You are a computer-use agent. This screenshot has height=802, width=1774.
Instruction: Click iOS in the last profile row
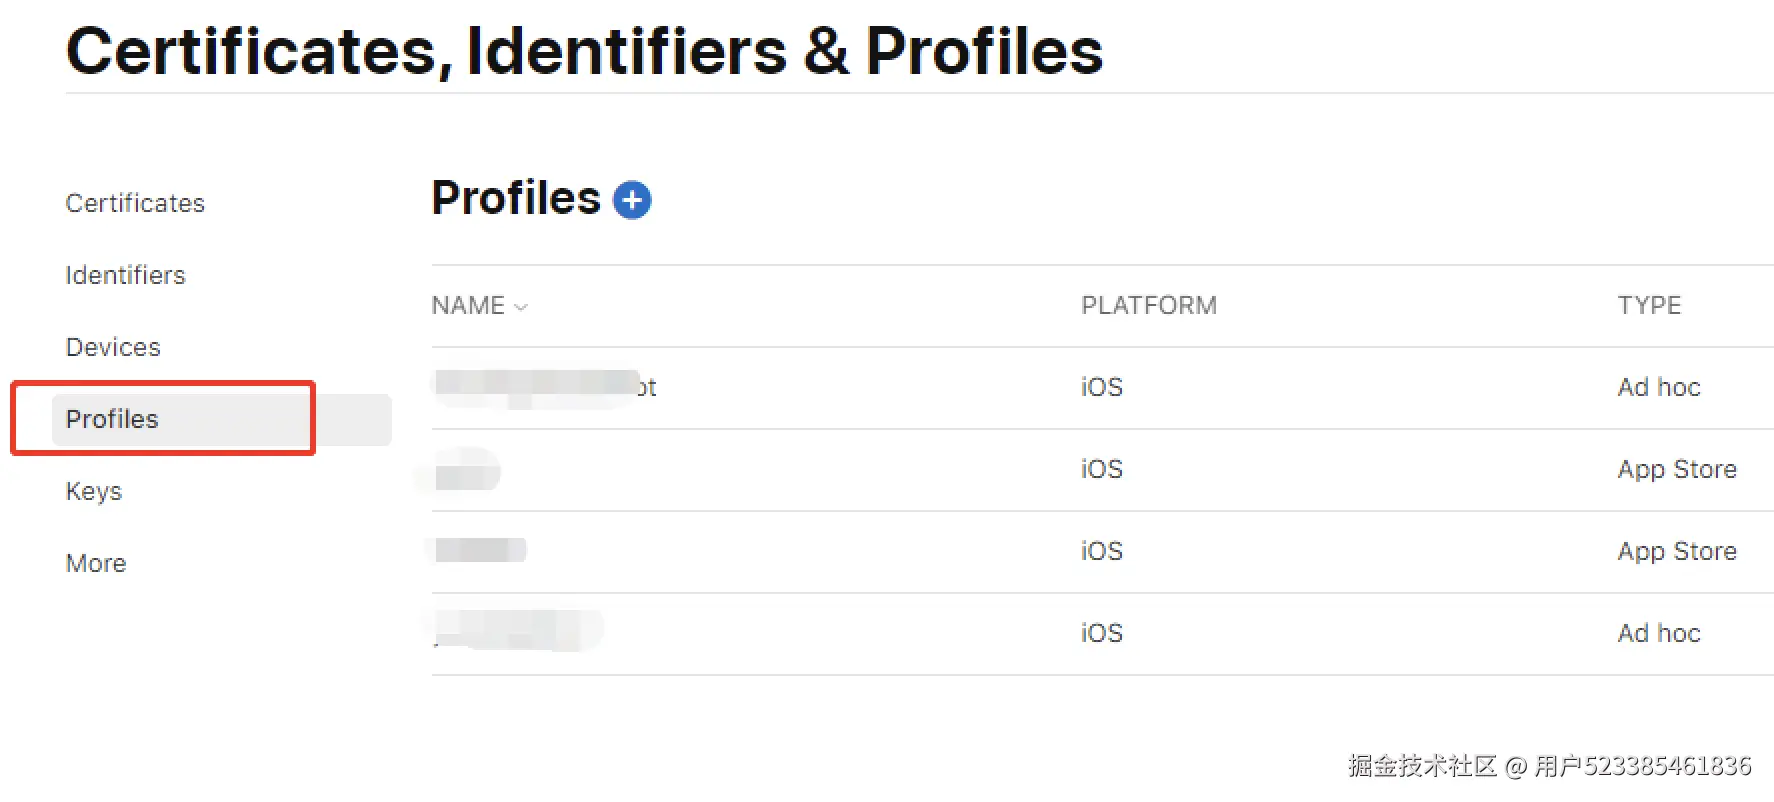pos(1101,633)
